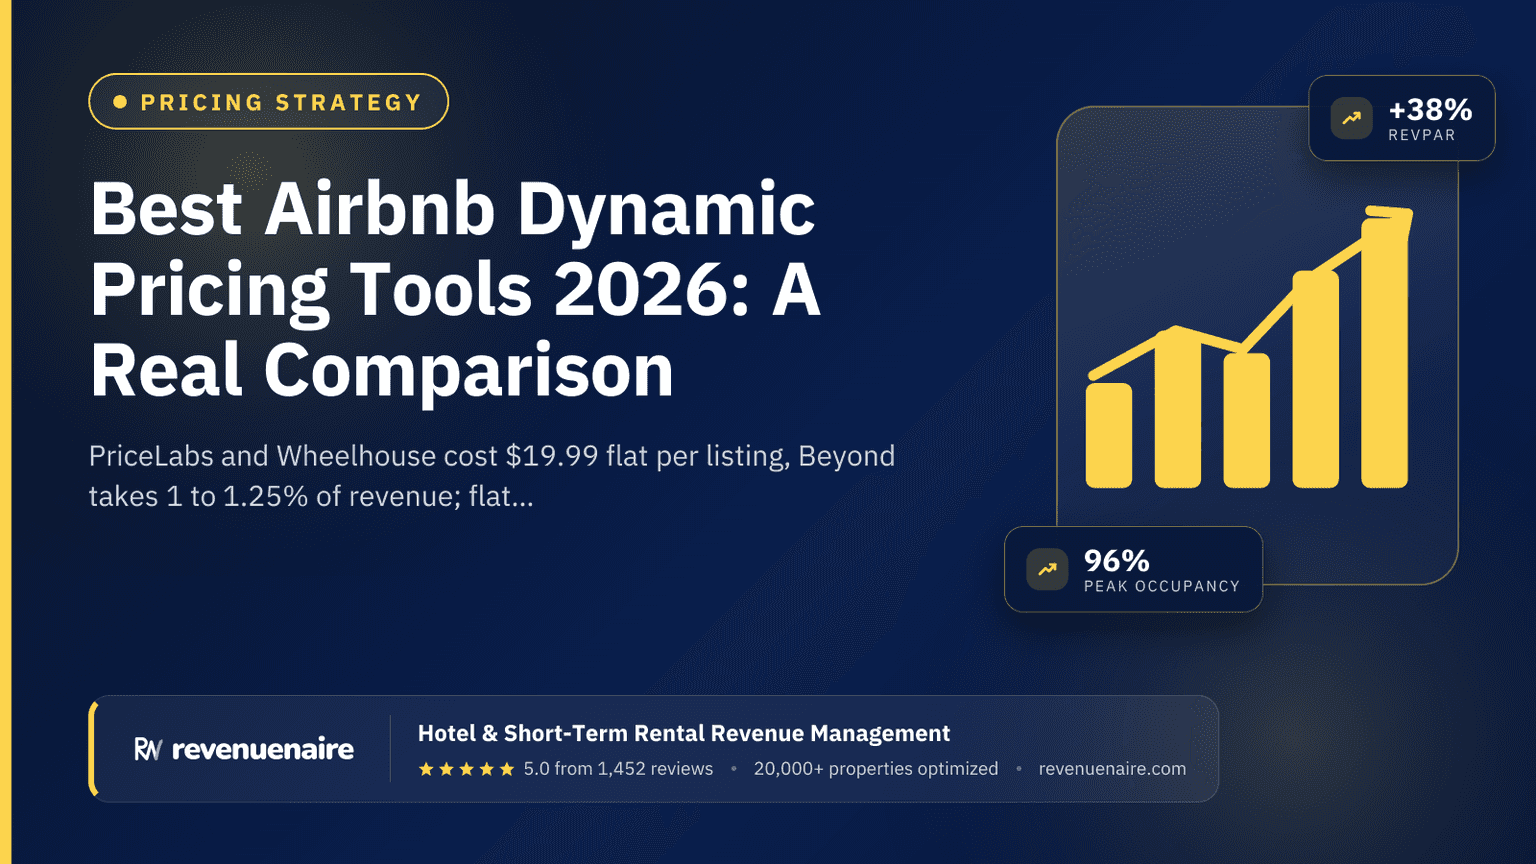Click the "5.0 from 1,452 reviews" text

point(618,769)
